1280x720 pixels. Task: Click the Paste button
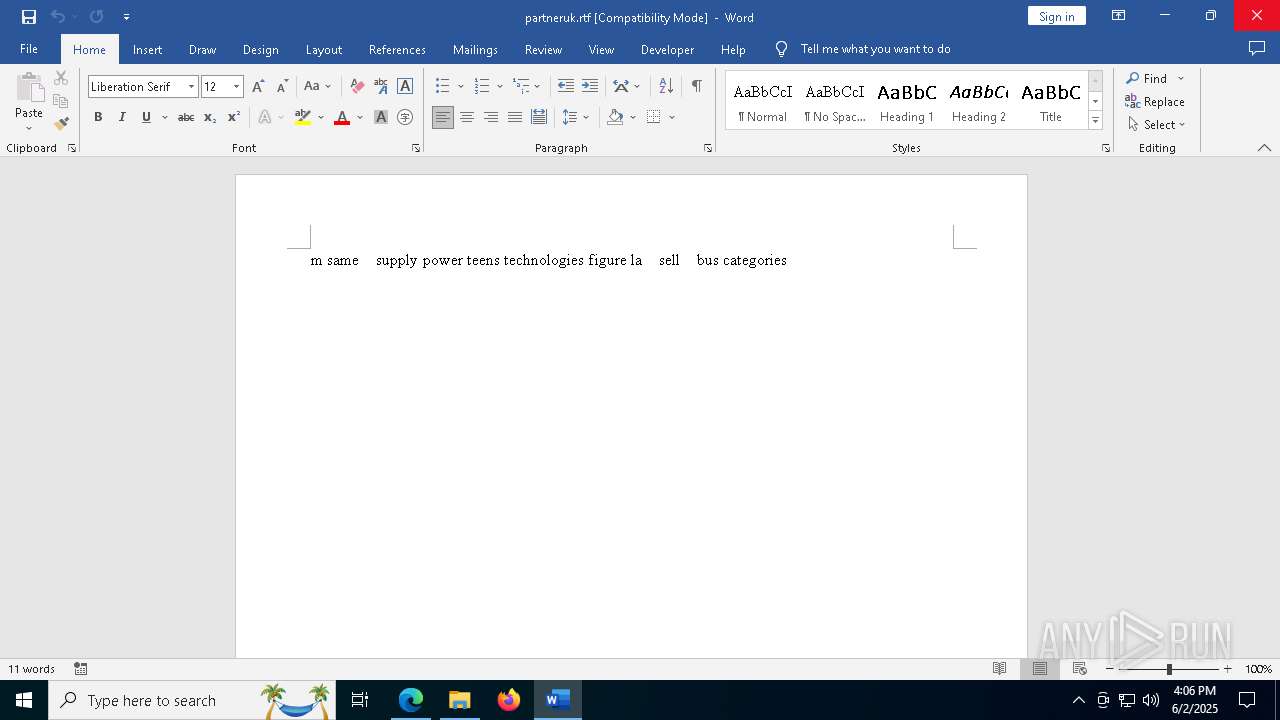tap(29, 101)
